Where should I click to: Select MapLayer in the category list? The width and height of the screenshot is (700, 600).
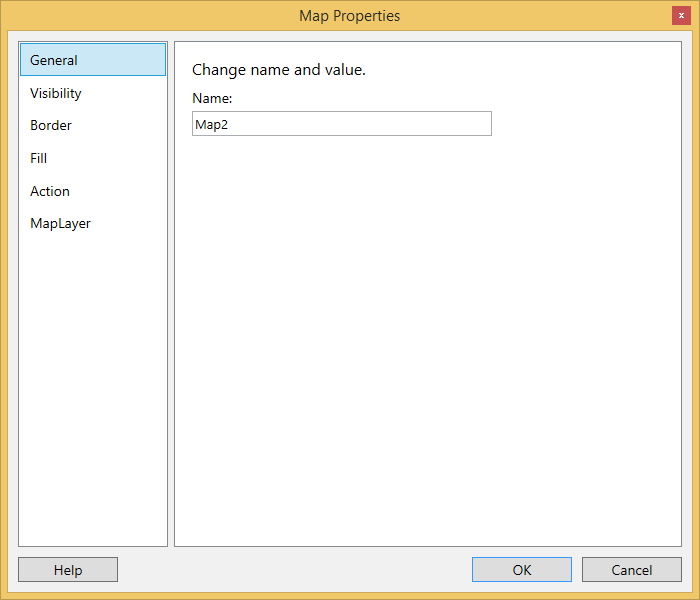tap(60, 223)
